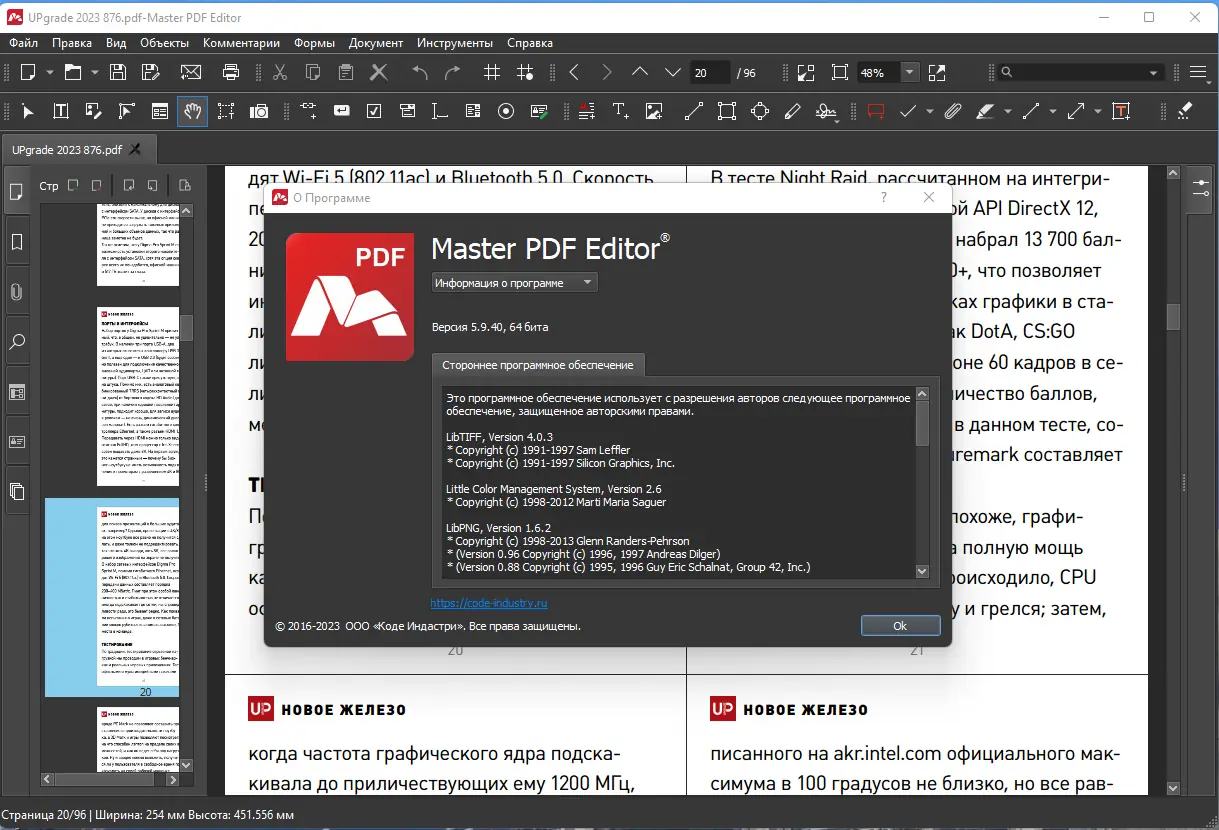Click the dialog help question mark
The image size is (1219, 830).
(x=884, y=198)
